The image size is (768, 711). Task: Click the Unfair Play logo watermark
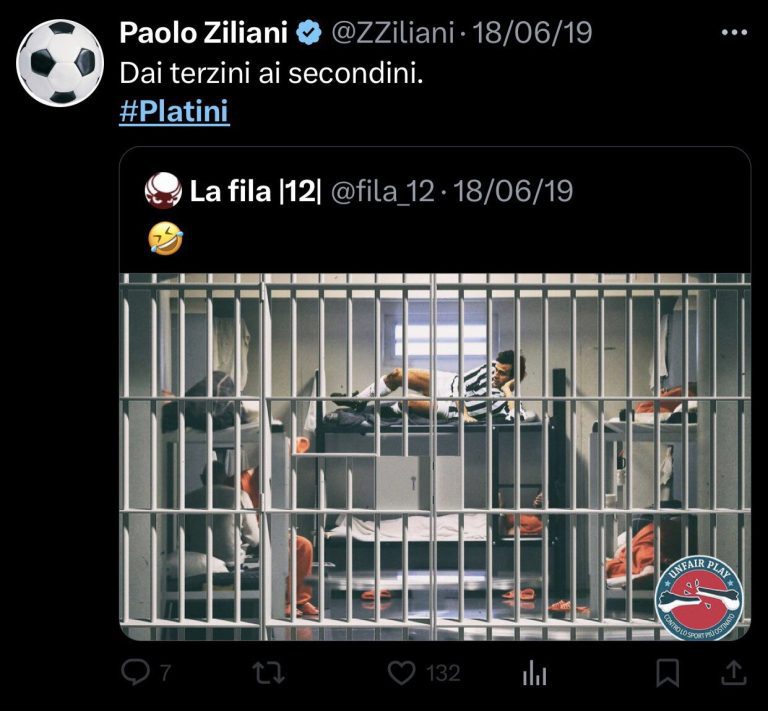pos(699,598)
